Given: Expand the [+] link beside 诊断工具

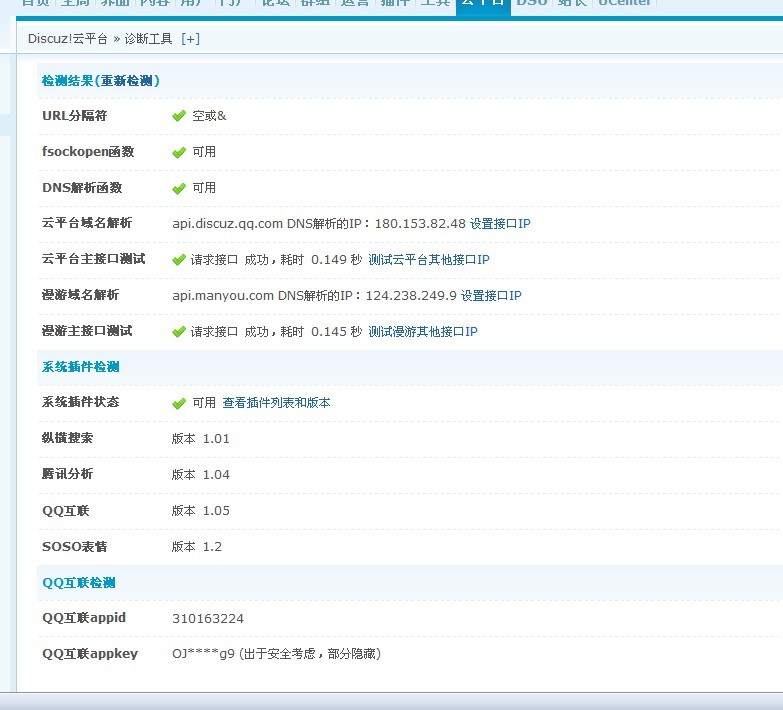Looking at the screenshot, I should tap(190, 39).
